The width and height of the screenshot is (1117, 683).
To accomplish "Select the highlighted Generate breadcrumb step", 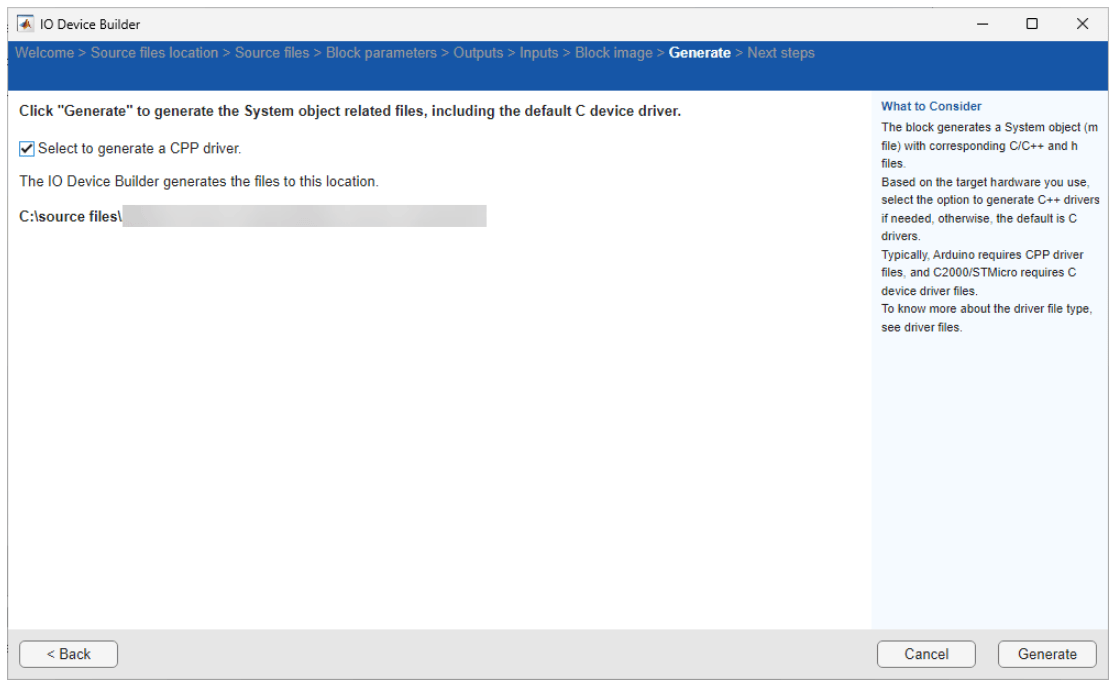I will (x=700, y=53).
